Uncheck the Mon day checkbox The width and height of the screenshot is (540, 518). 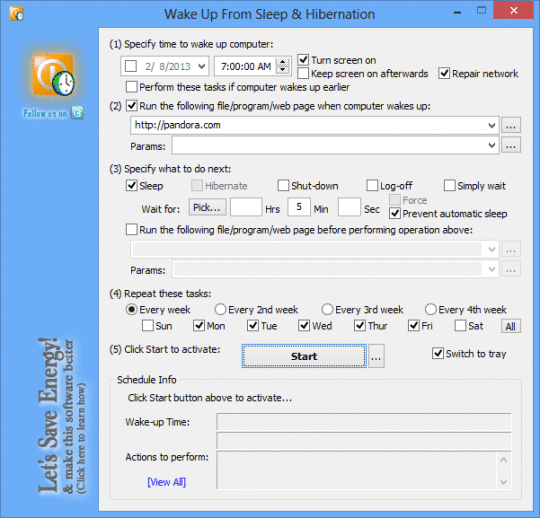pyautogui.click(x=199, y=325)
